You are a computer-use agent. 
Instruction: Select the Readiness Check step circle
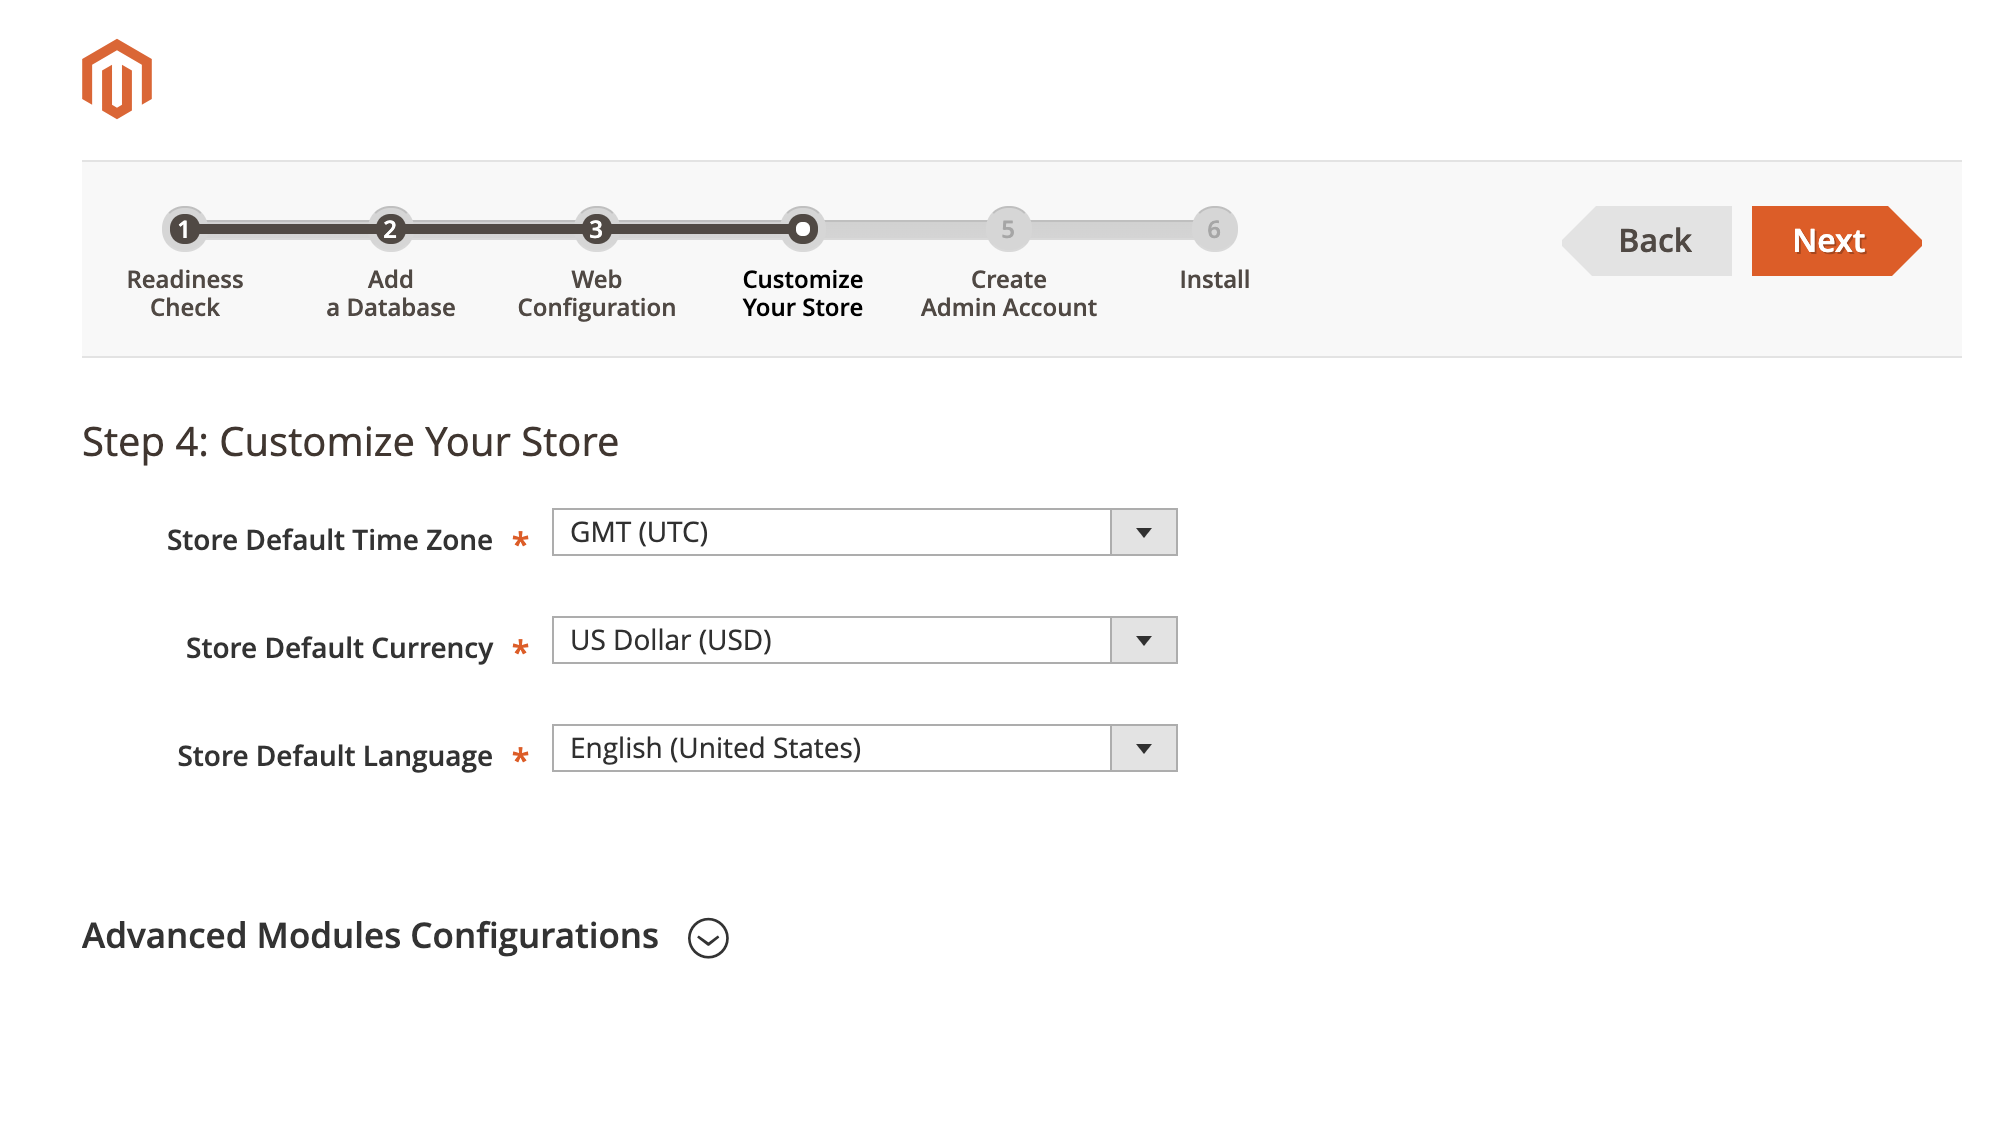click(x=186, y=228)
